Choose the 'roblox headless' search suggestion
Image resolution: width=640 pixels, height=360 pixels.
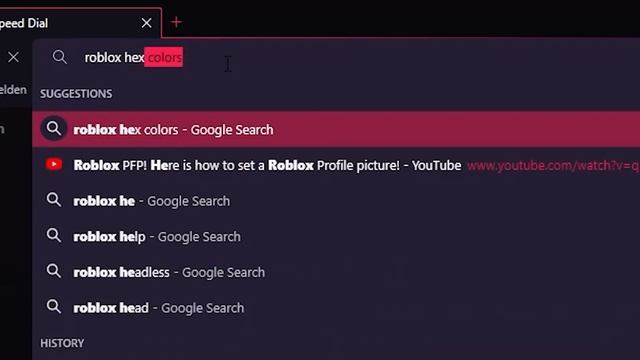tap(336, 272)
